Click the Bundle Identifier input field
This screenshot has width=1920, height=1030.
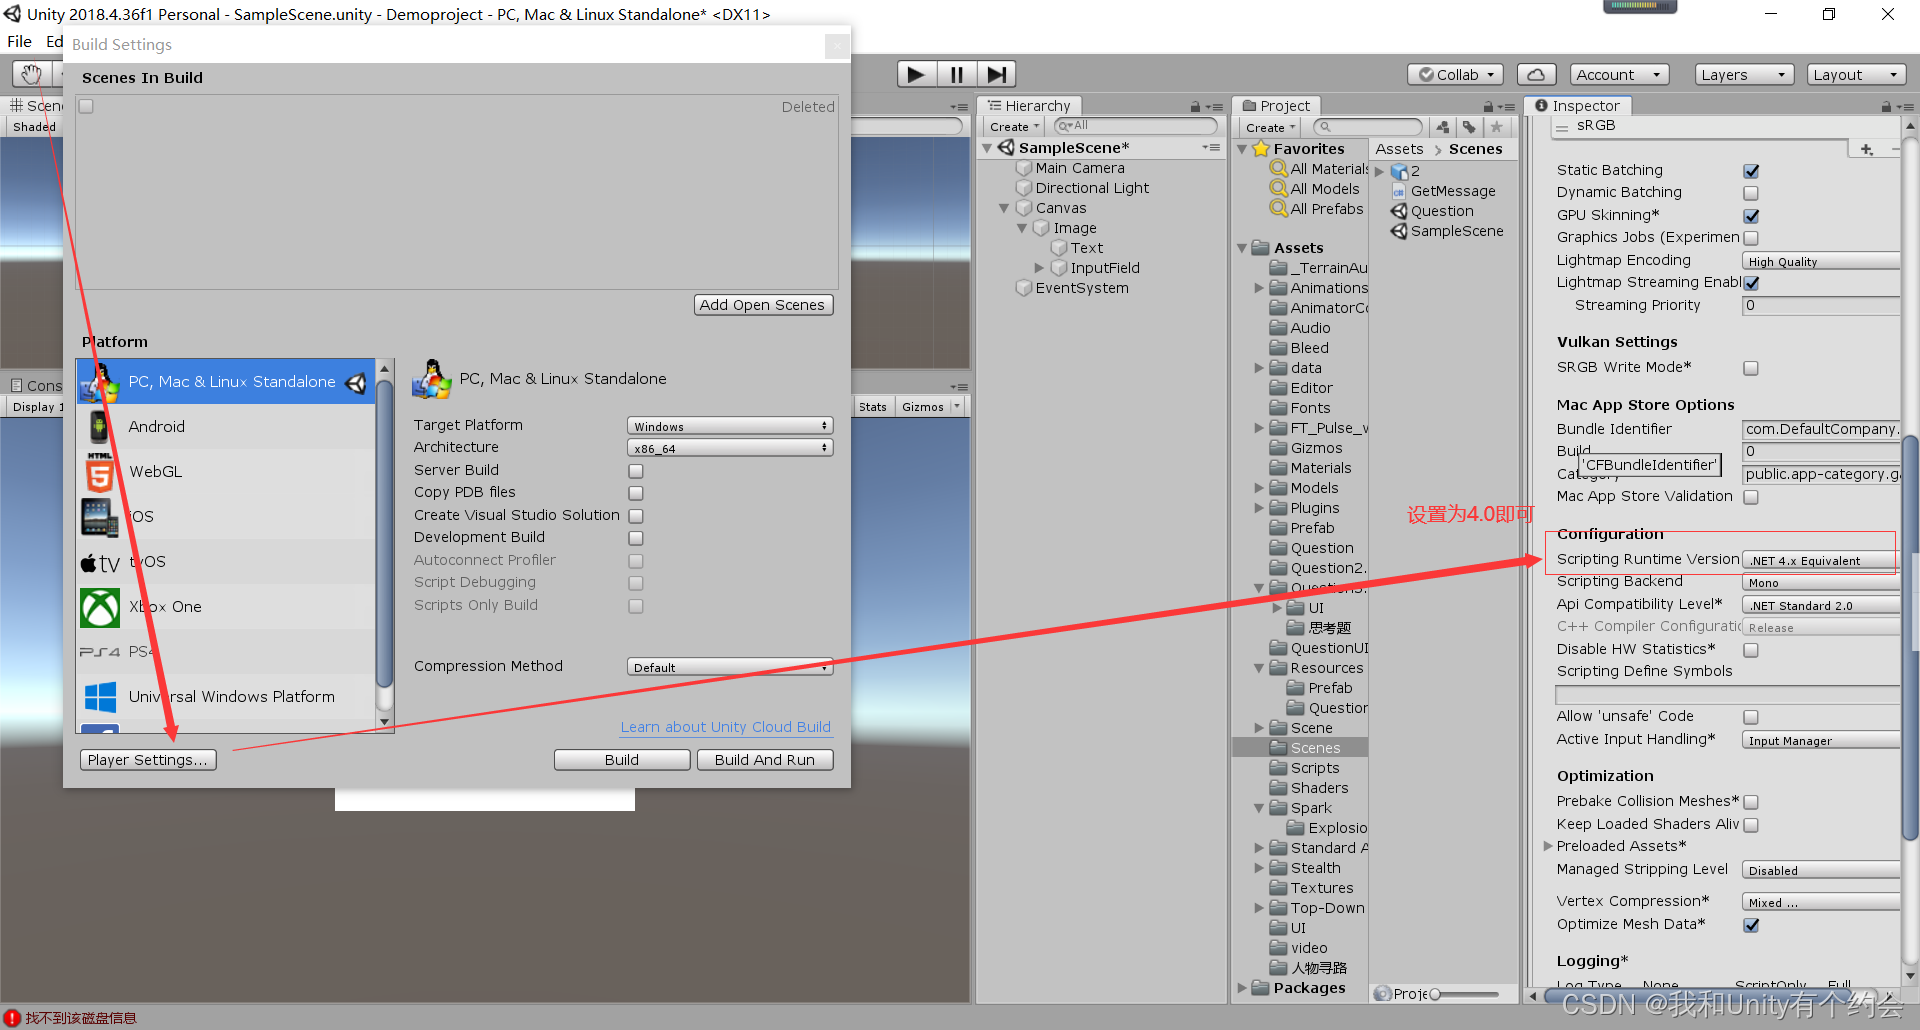click(1821, 429)
